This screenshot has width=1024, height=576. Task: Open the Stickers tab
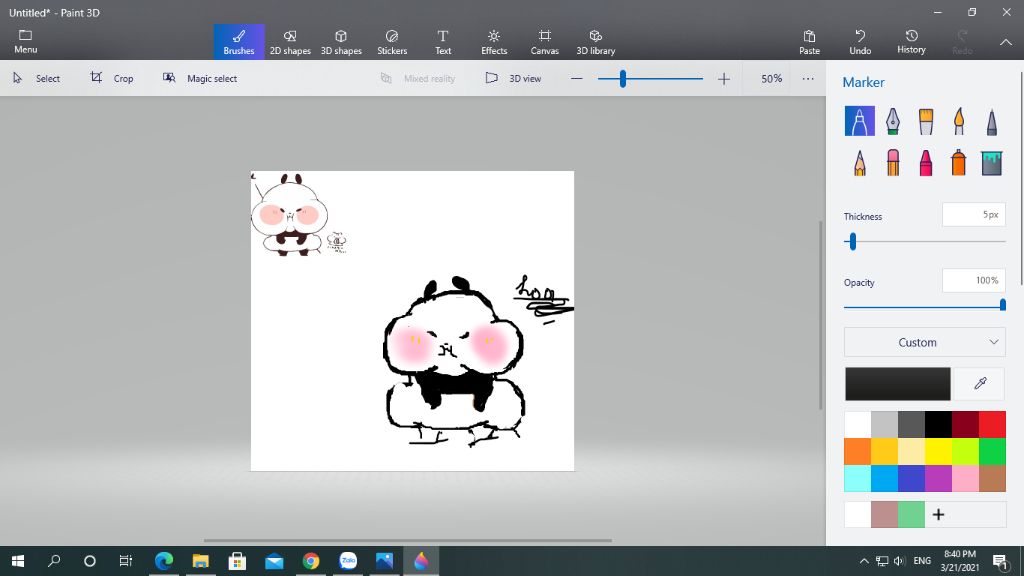pyautogui.click(x=392, y=42)
